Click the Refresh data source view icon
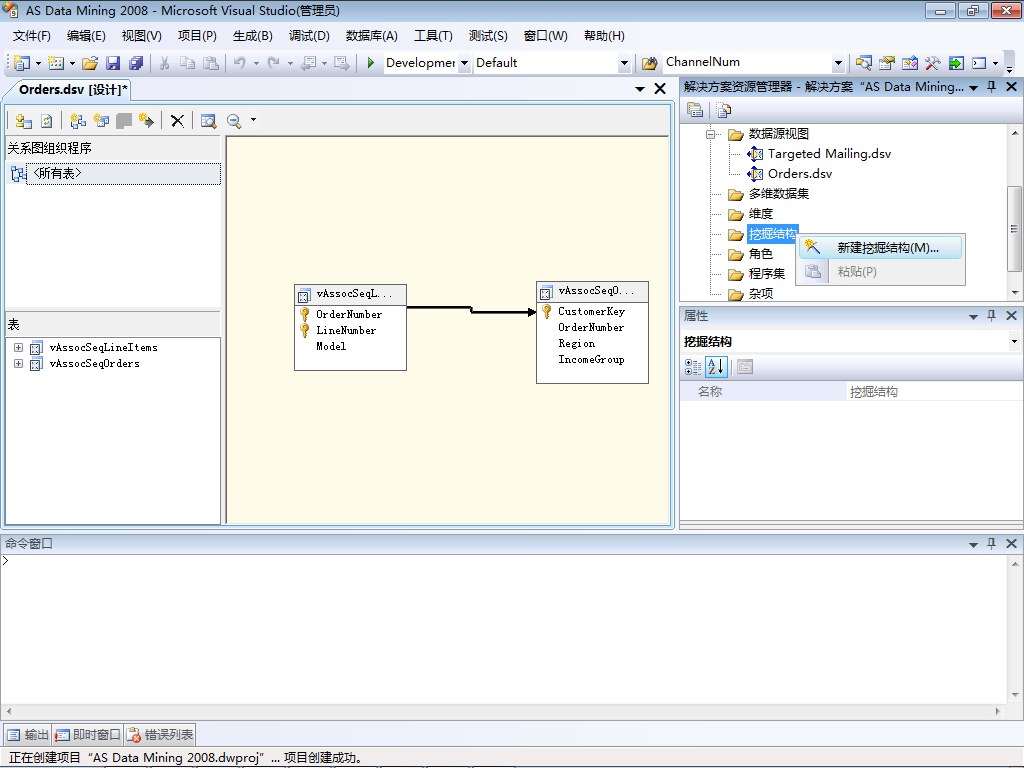 [x=46, y=121]
